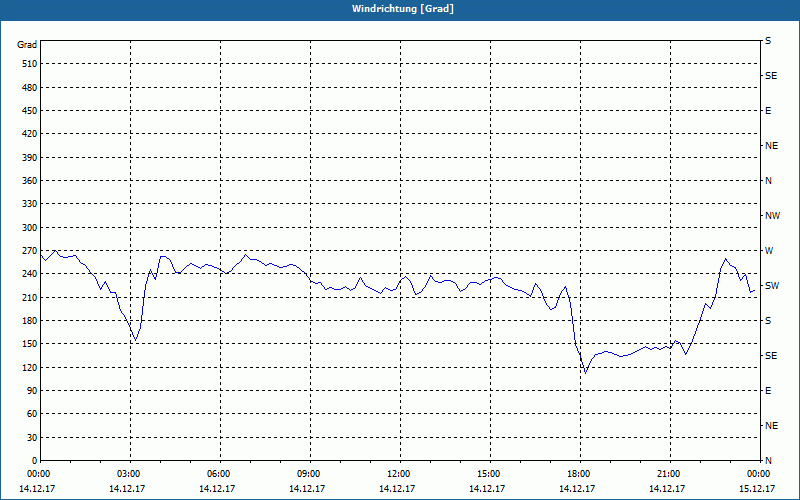Select the "Grad" axis unit label
The image size is (800, 500).
point(27,45)
